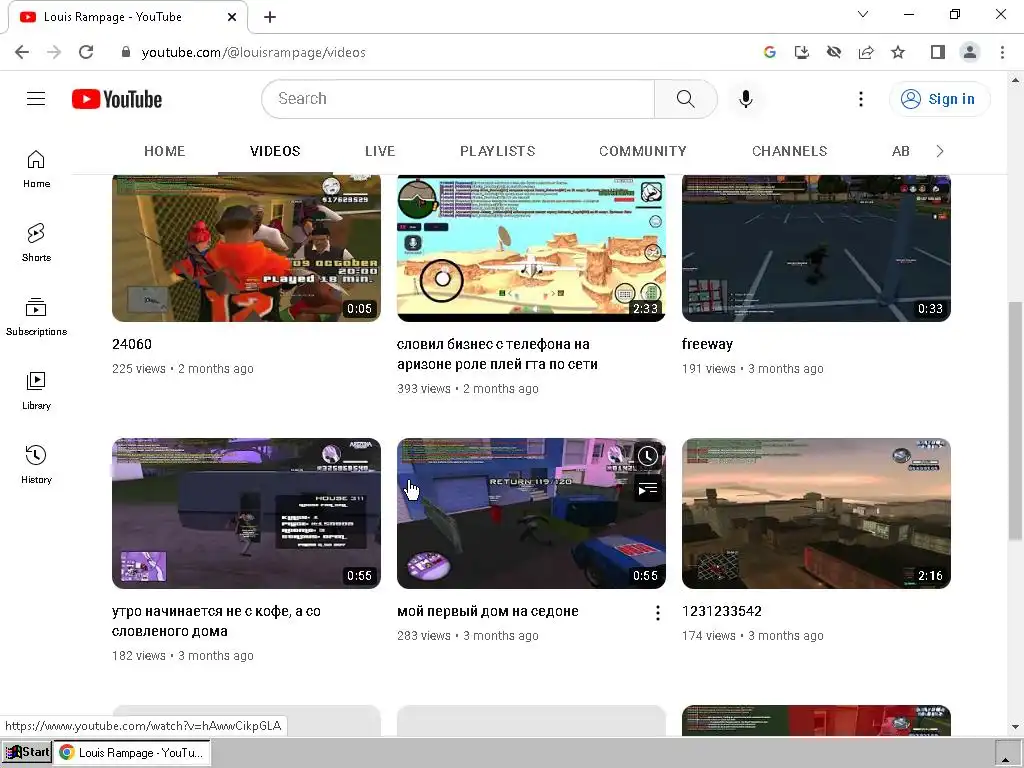Open the Chrome profile avatar
This screenshot has width=1024, height=768.
pyautogui.click(x=970, y=52)
